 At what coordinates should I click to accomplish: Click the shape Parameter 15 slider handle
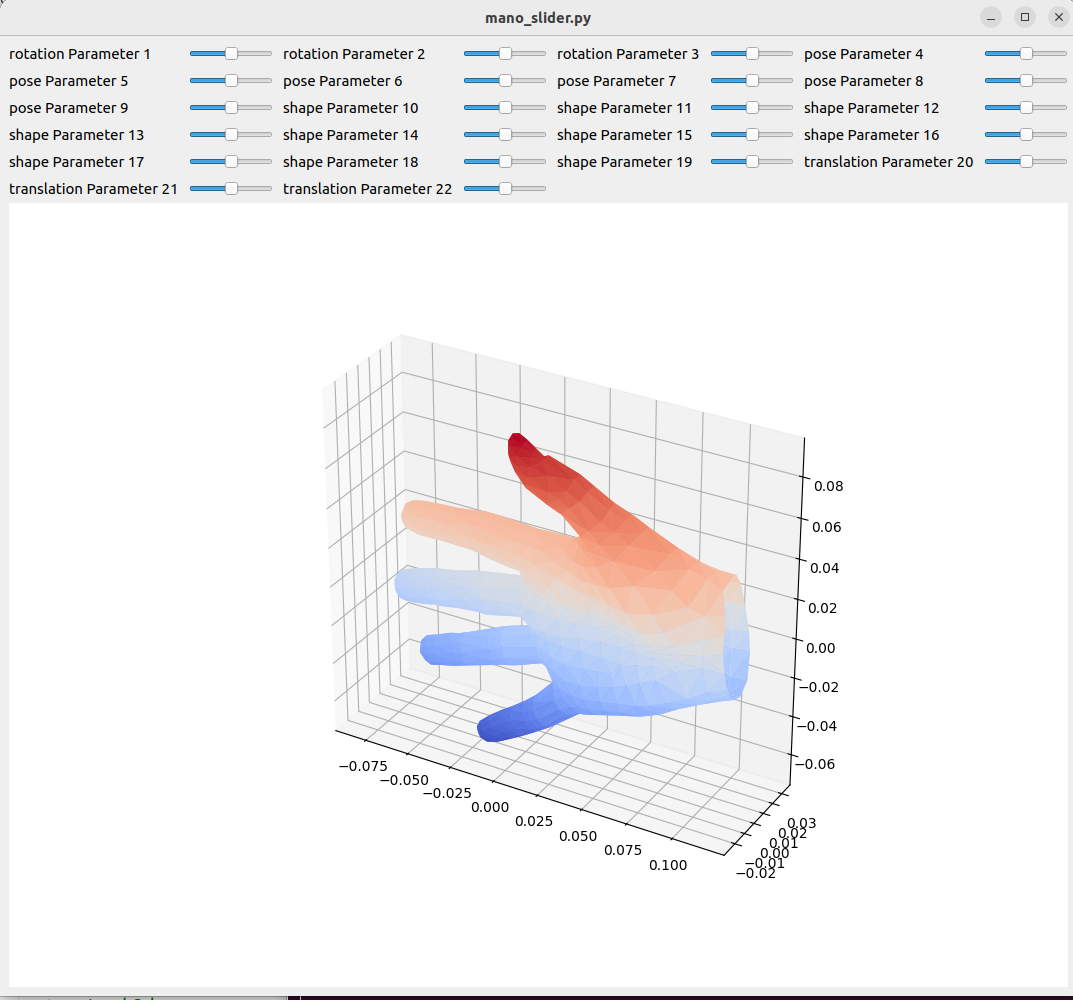752,134
